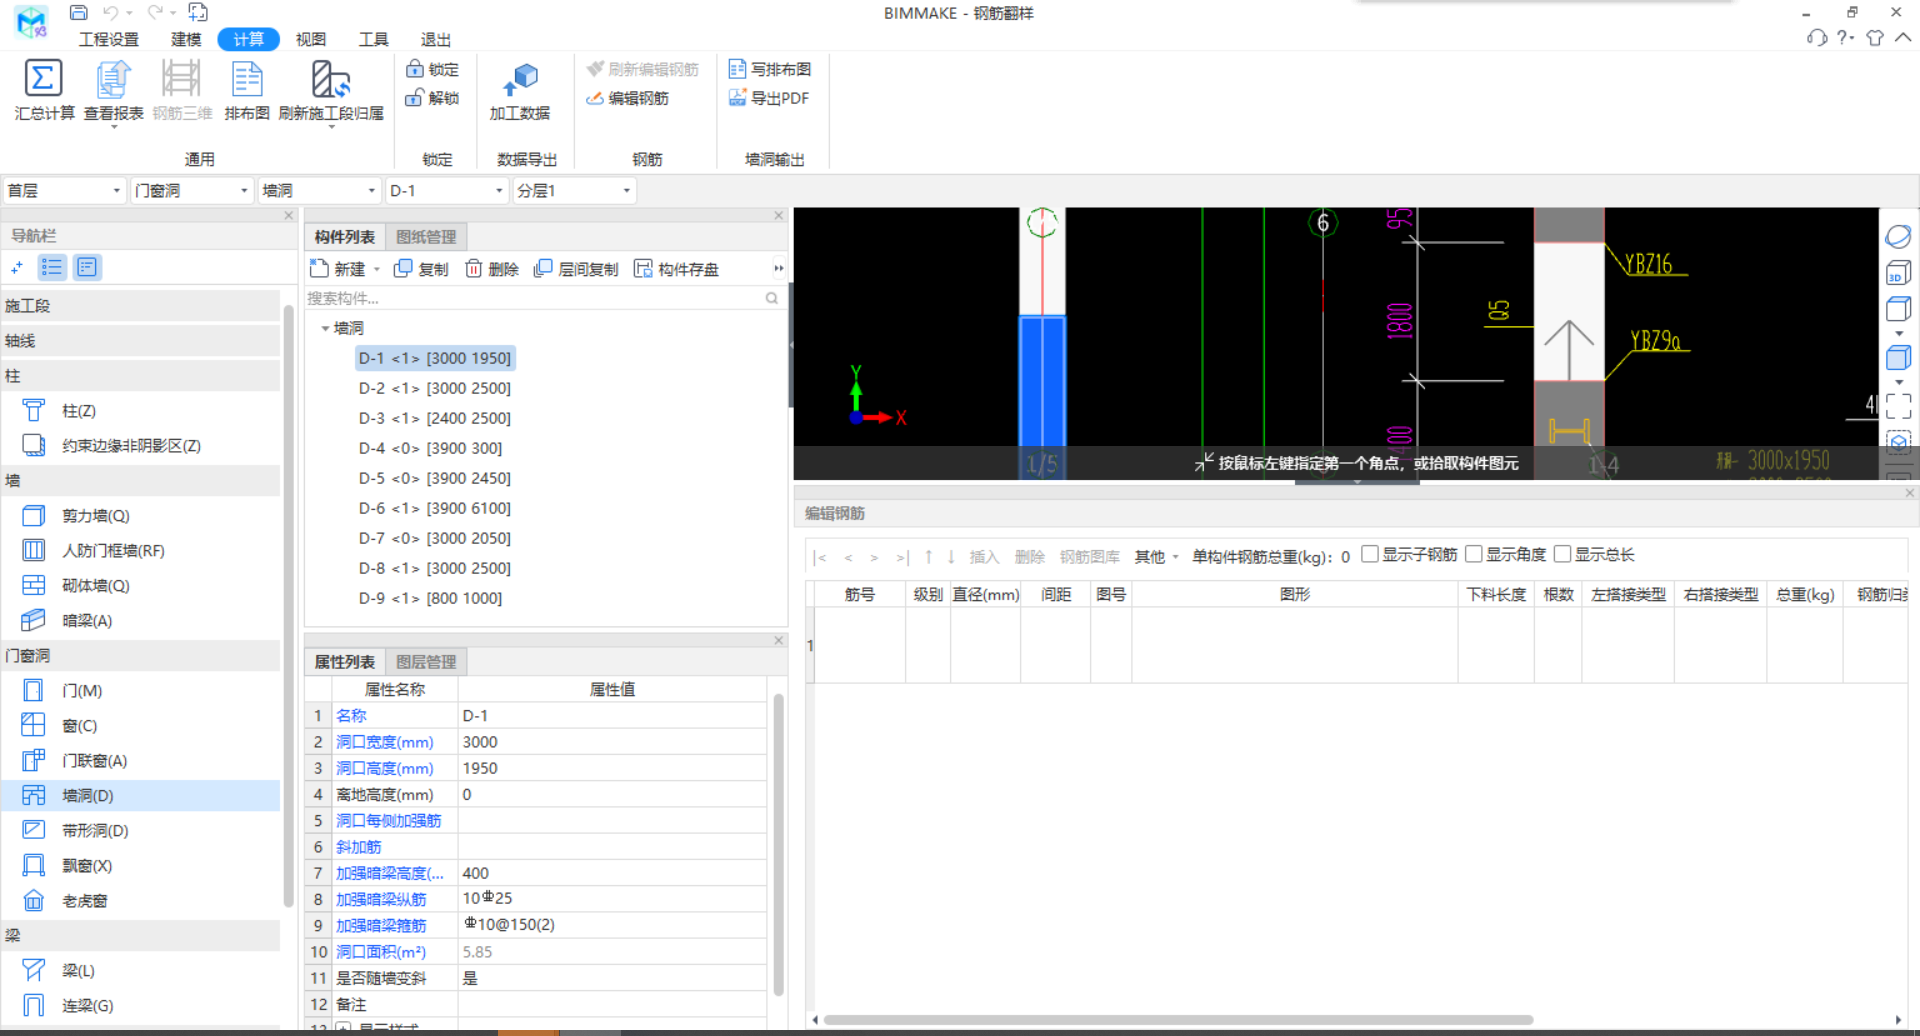Expand more component list toolbar options

(778, 268)
